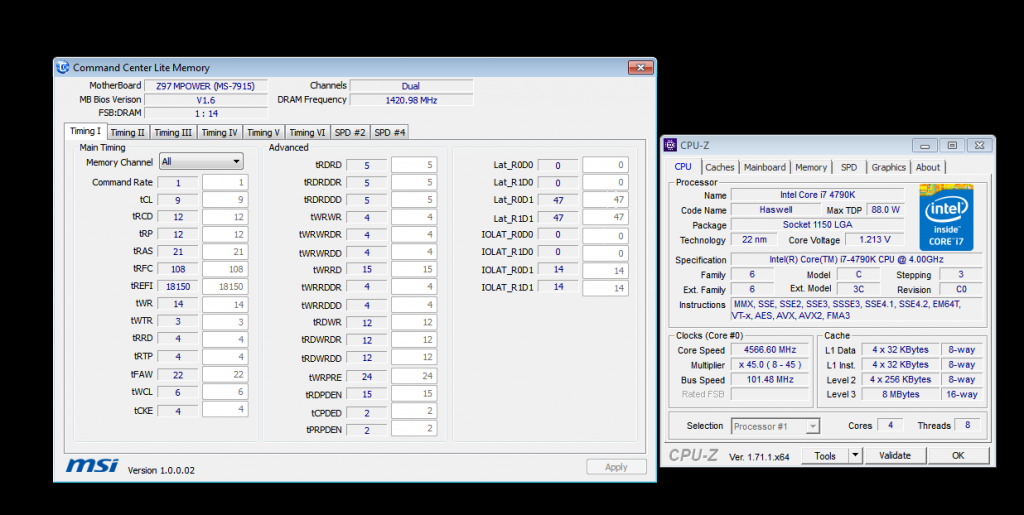Open the SPD tab in CPU-Z
The width and height of the screenshot is (1024, 515).
tap(849, 167)
